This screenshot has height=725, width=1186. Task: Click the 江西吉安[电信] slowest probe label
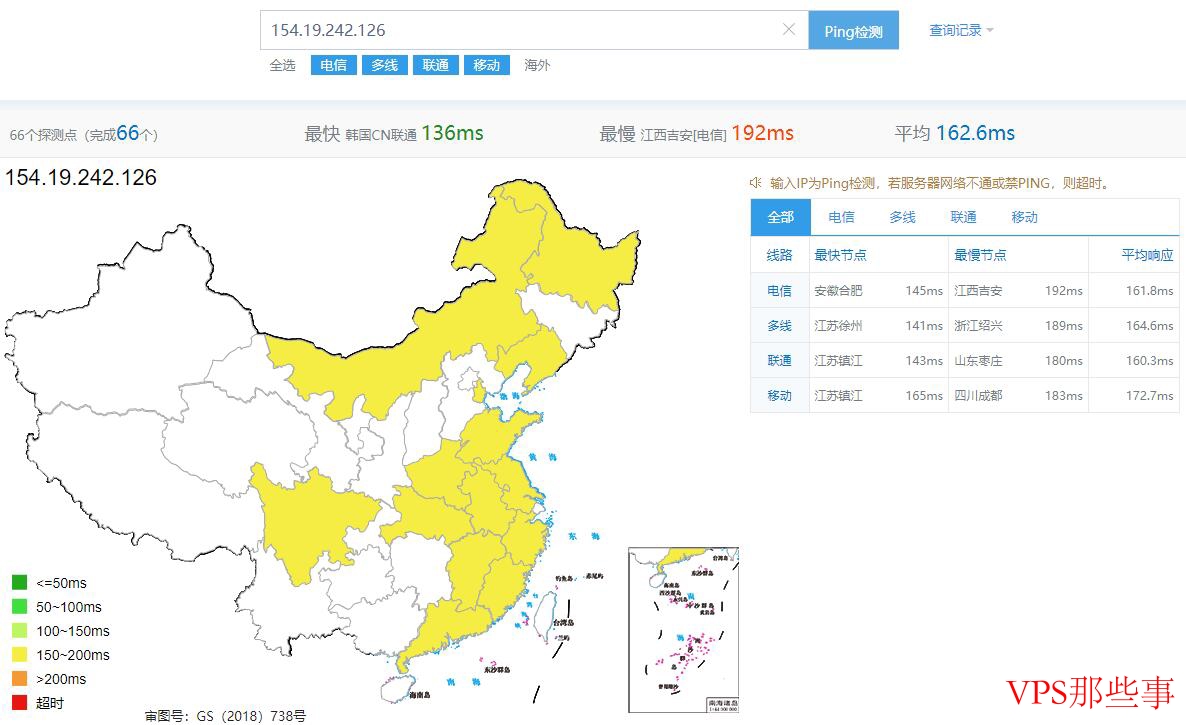click(683, 135)
